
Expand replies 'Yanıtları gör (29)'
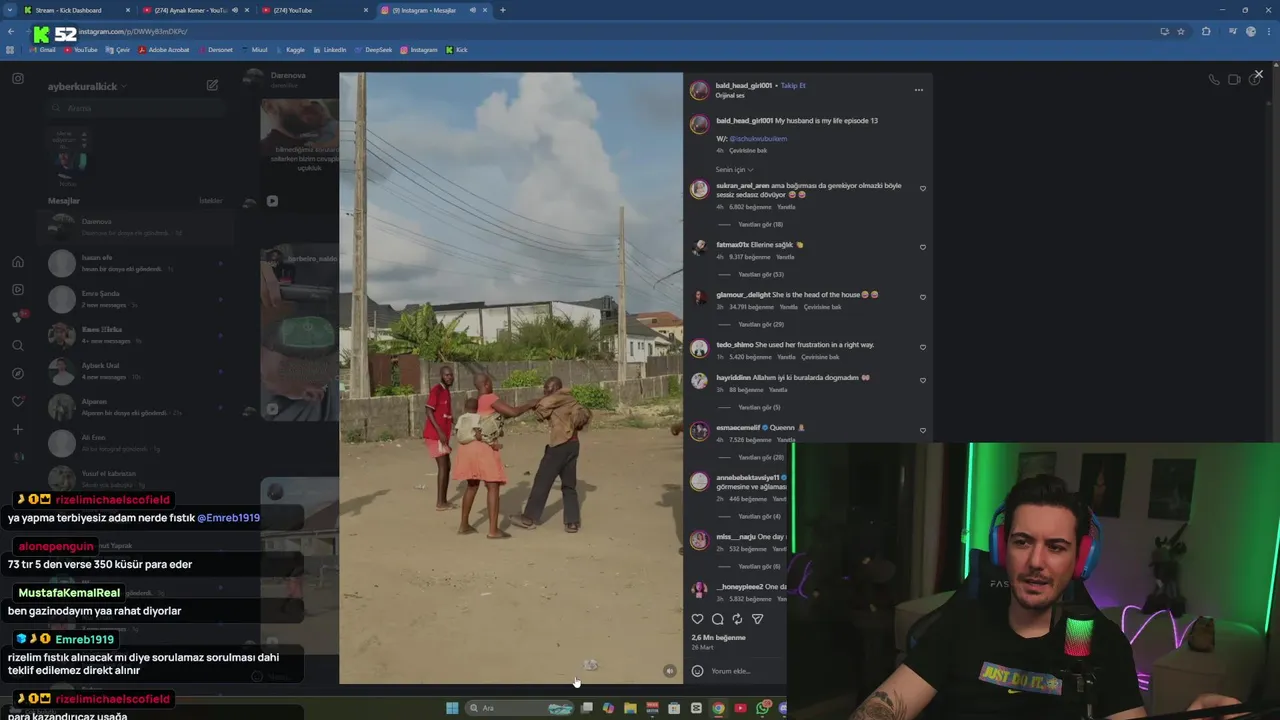pos(760,324)
